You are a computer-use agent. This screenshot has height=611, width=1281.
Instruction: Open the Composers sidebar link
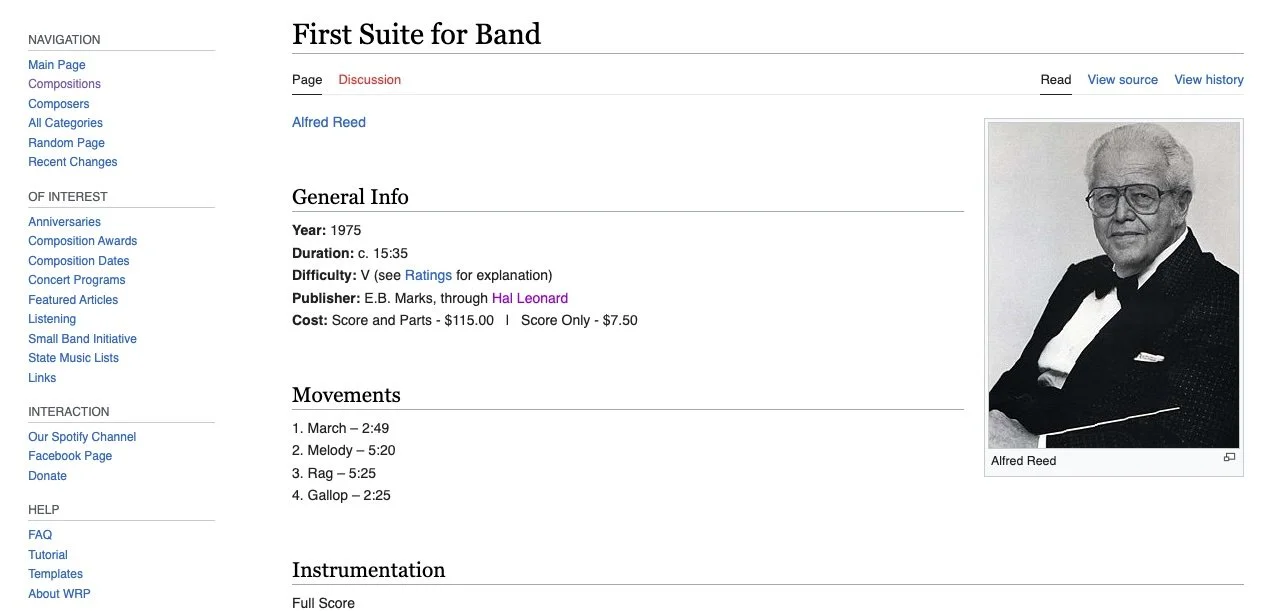[x=59, y=104]
